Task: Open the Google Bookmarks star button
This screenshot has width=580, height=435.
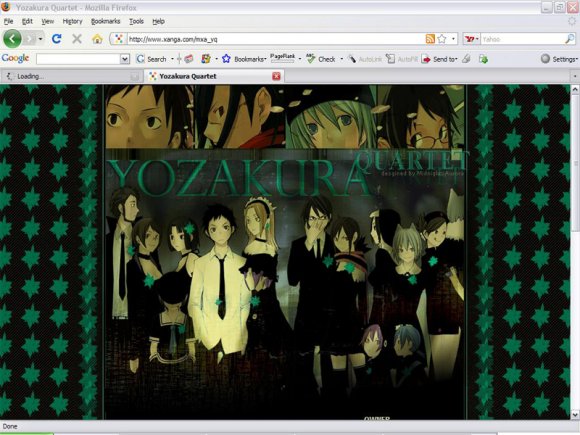Action: pyautogui.click(x=243, y=59)
